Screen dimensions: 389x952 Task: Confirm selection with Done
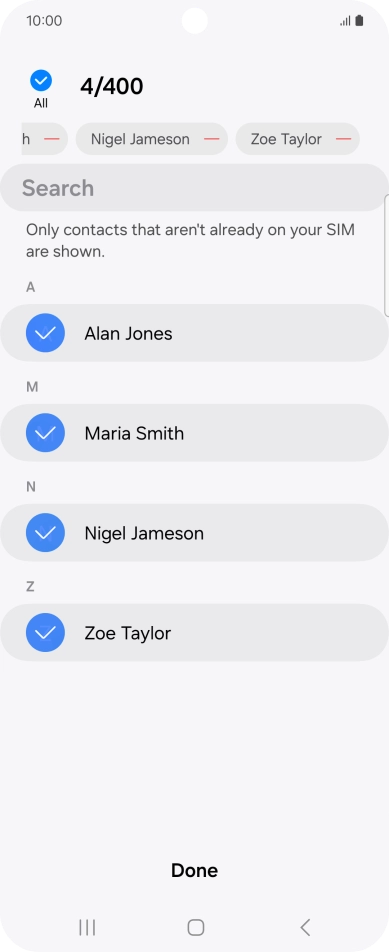tap(194, 870)
